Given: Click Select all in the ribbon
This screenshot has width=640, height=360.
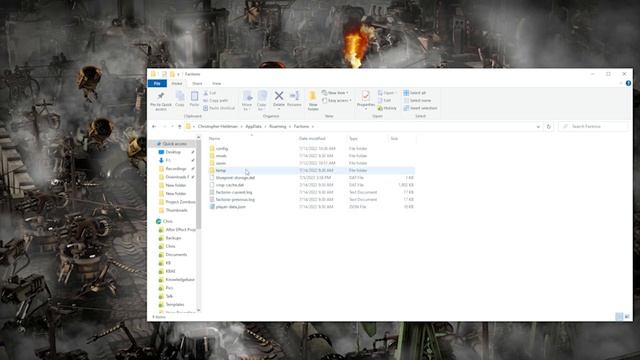Looking at the screenshot, I should [x=415, y=93].
